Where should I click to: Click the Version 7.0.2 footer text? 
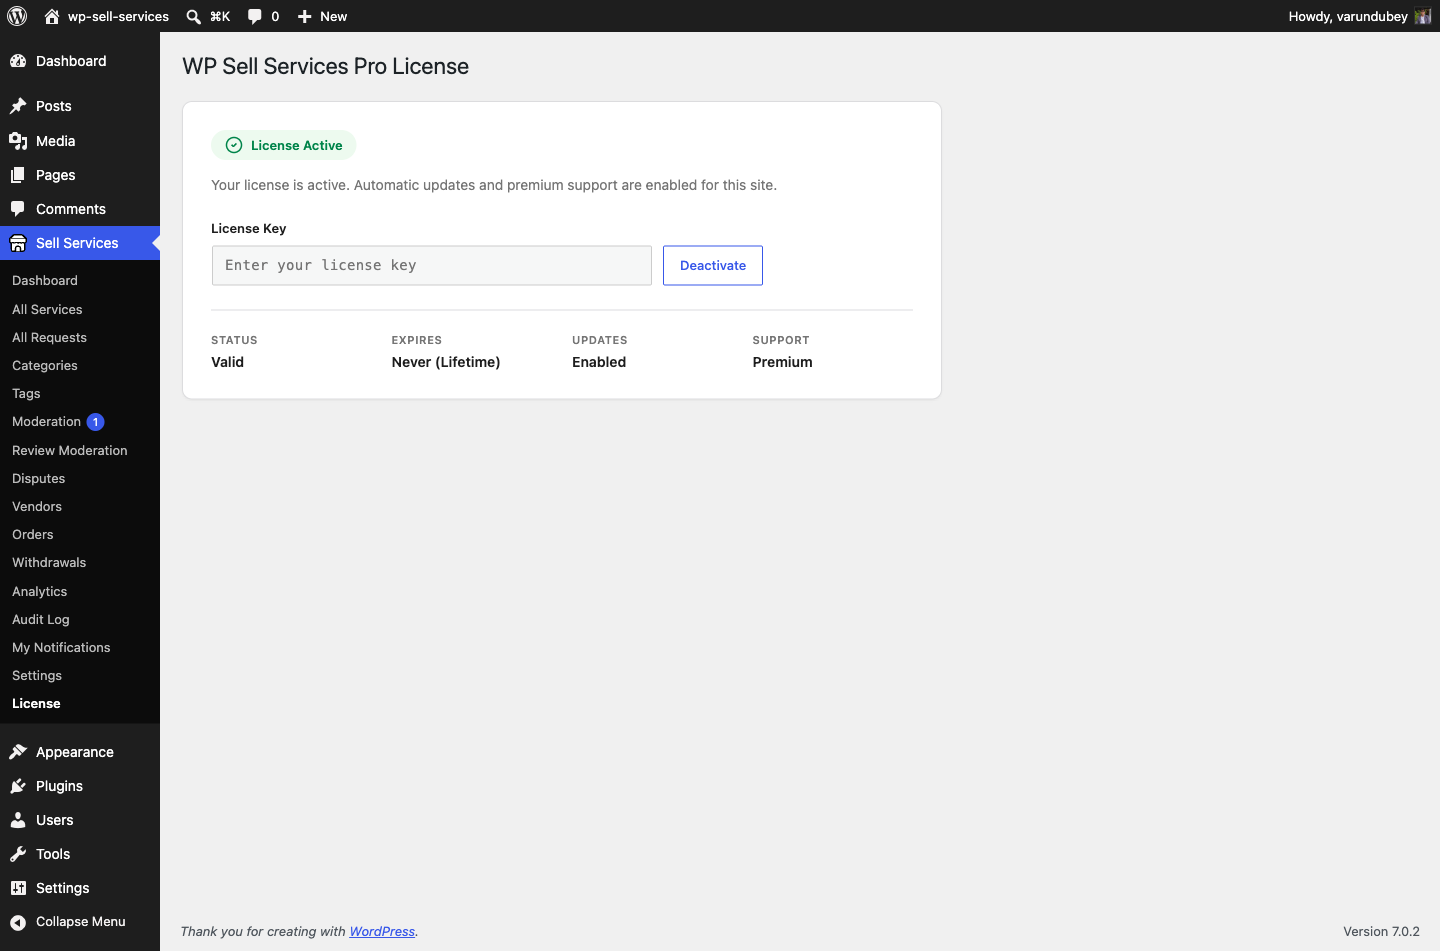(1381, 931)
